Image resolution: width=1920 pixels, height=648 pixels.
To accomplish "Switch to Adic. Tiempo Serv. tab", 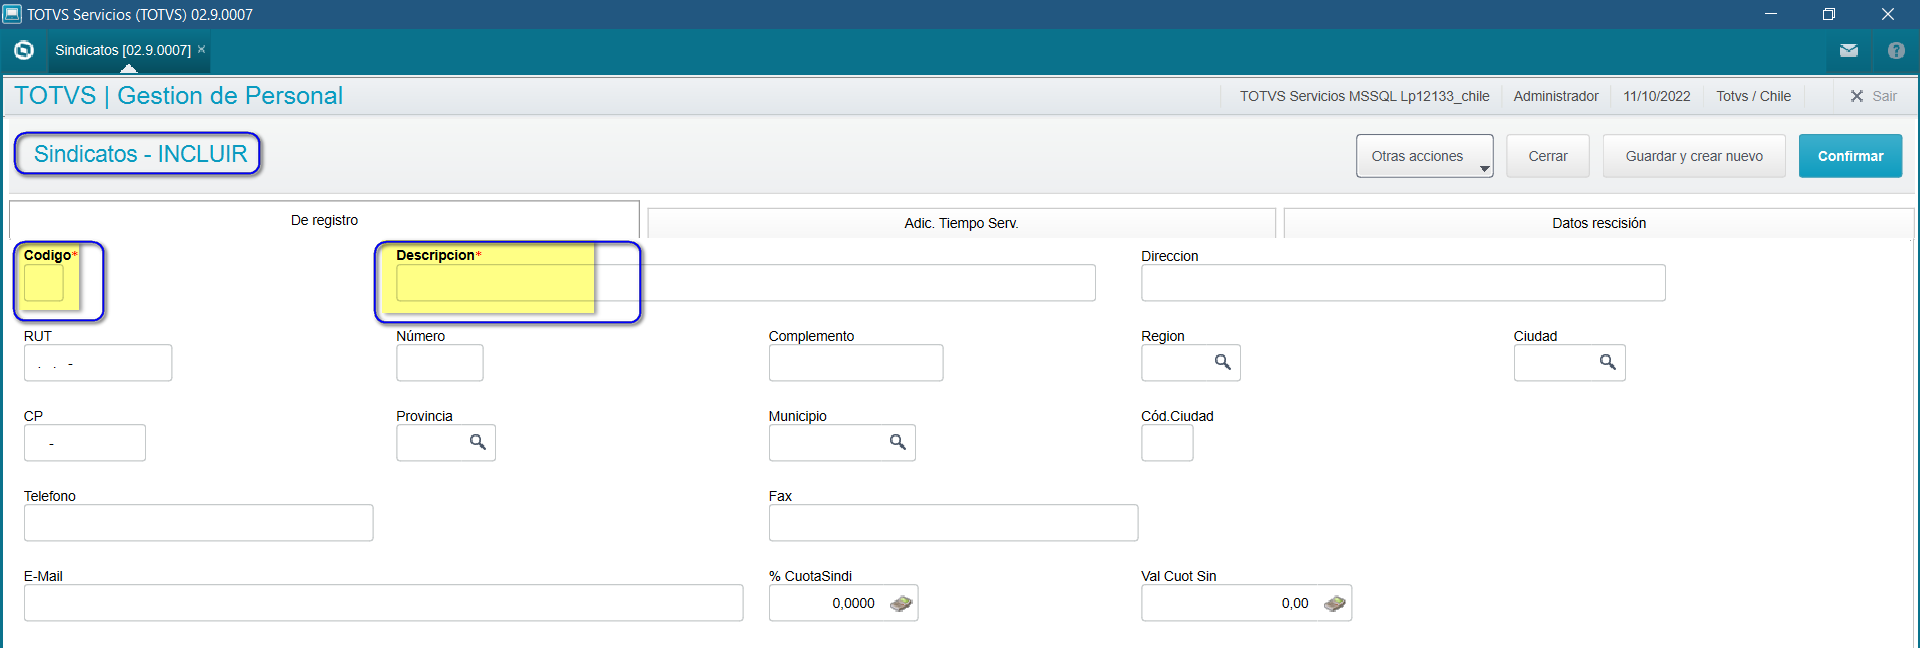I will pos(961,223).
